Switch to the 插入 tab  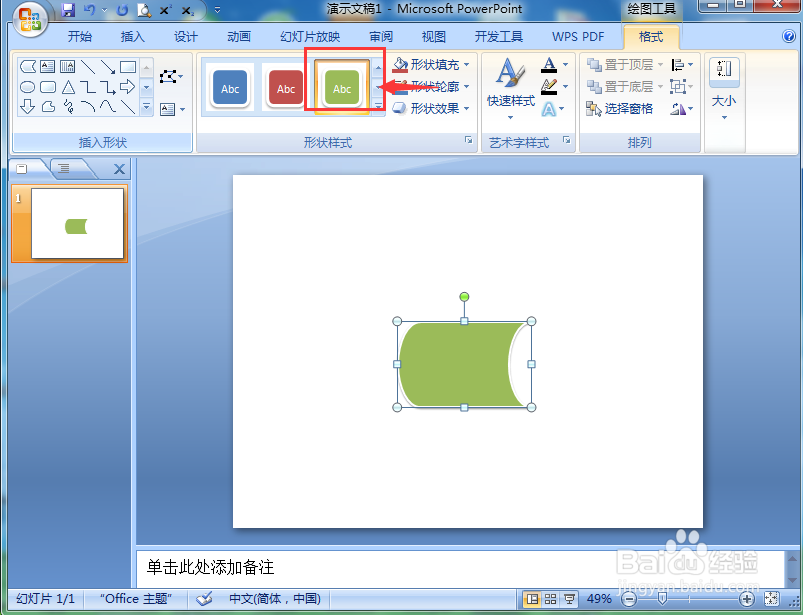[133, 36]
